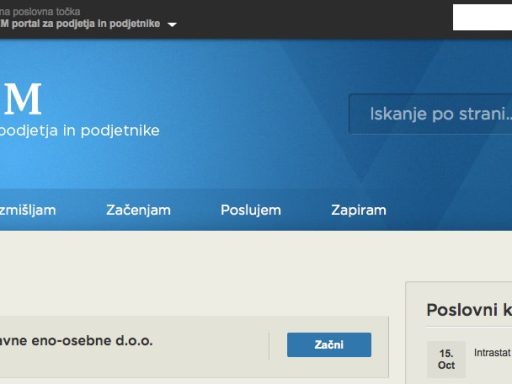The image size is (512, 384).
Task: Click the 15. Oct calendar date tile
Action: coord(446,359)
